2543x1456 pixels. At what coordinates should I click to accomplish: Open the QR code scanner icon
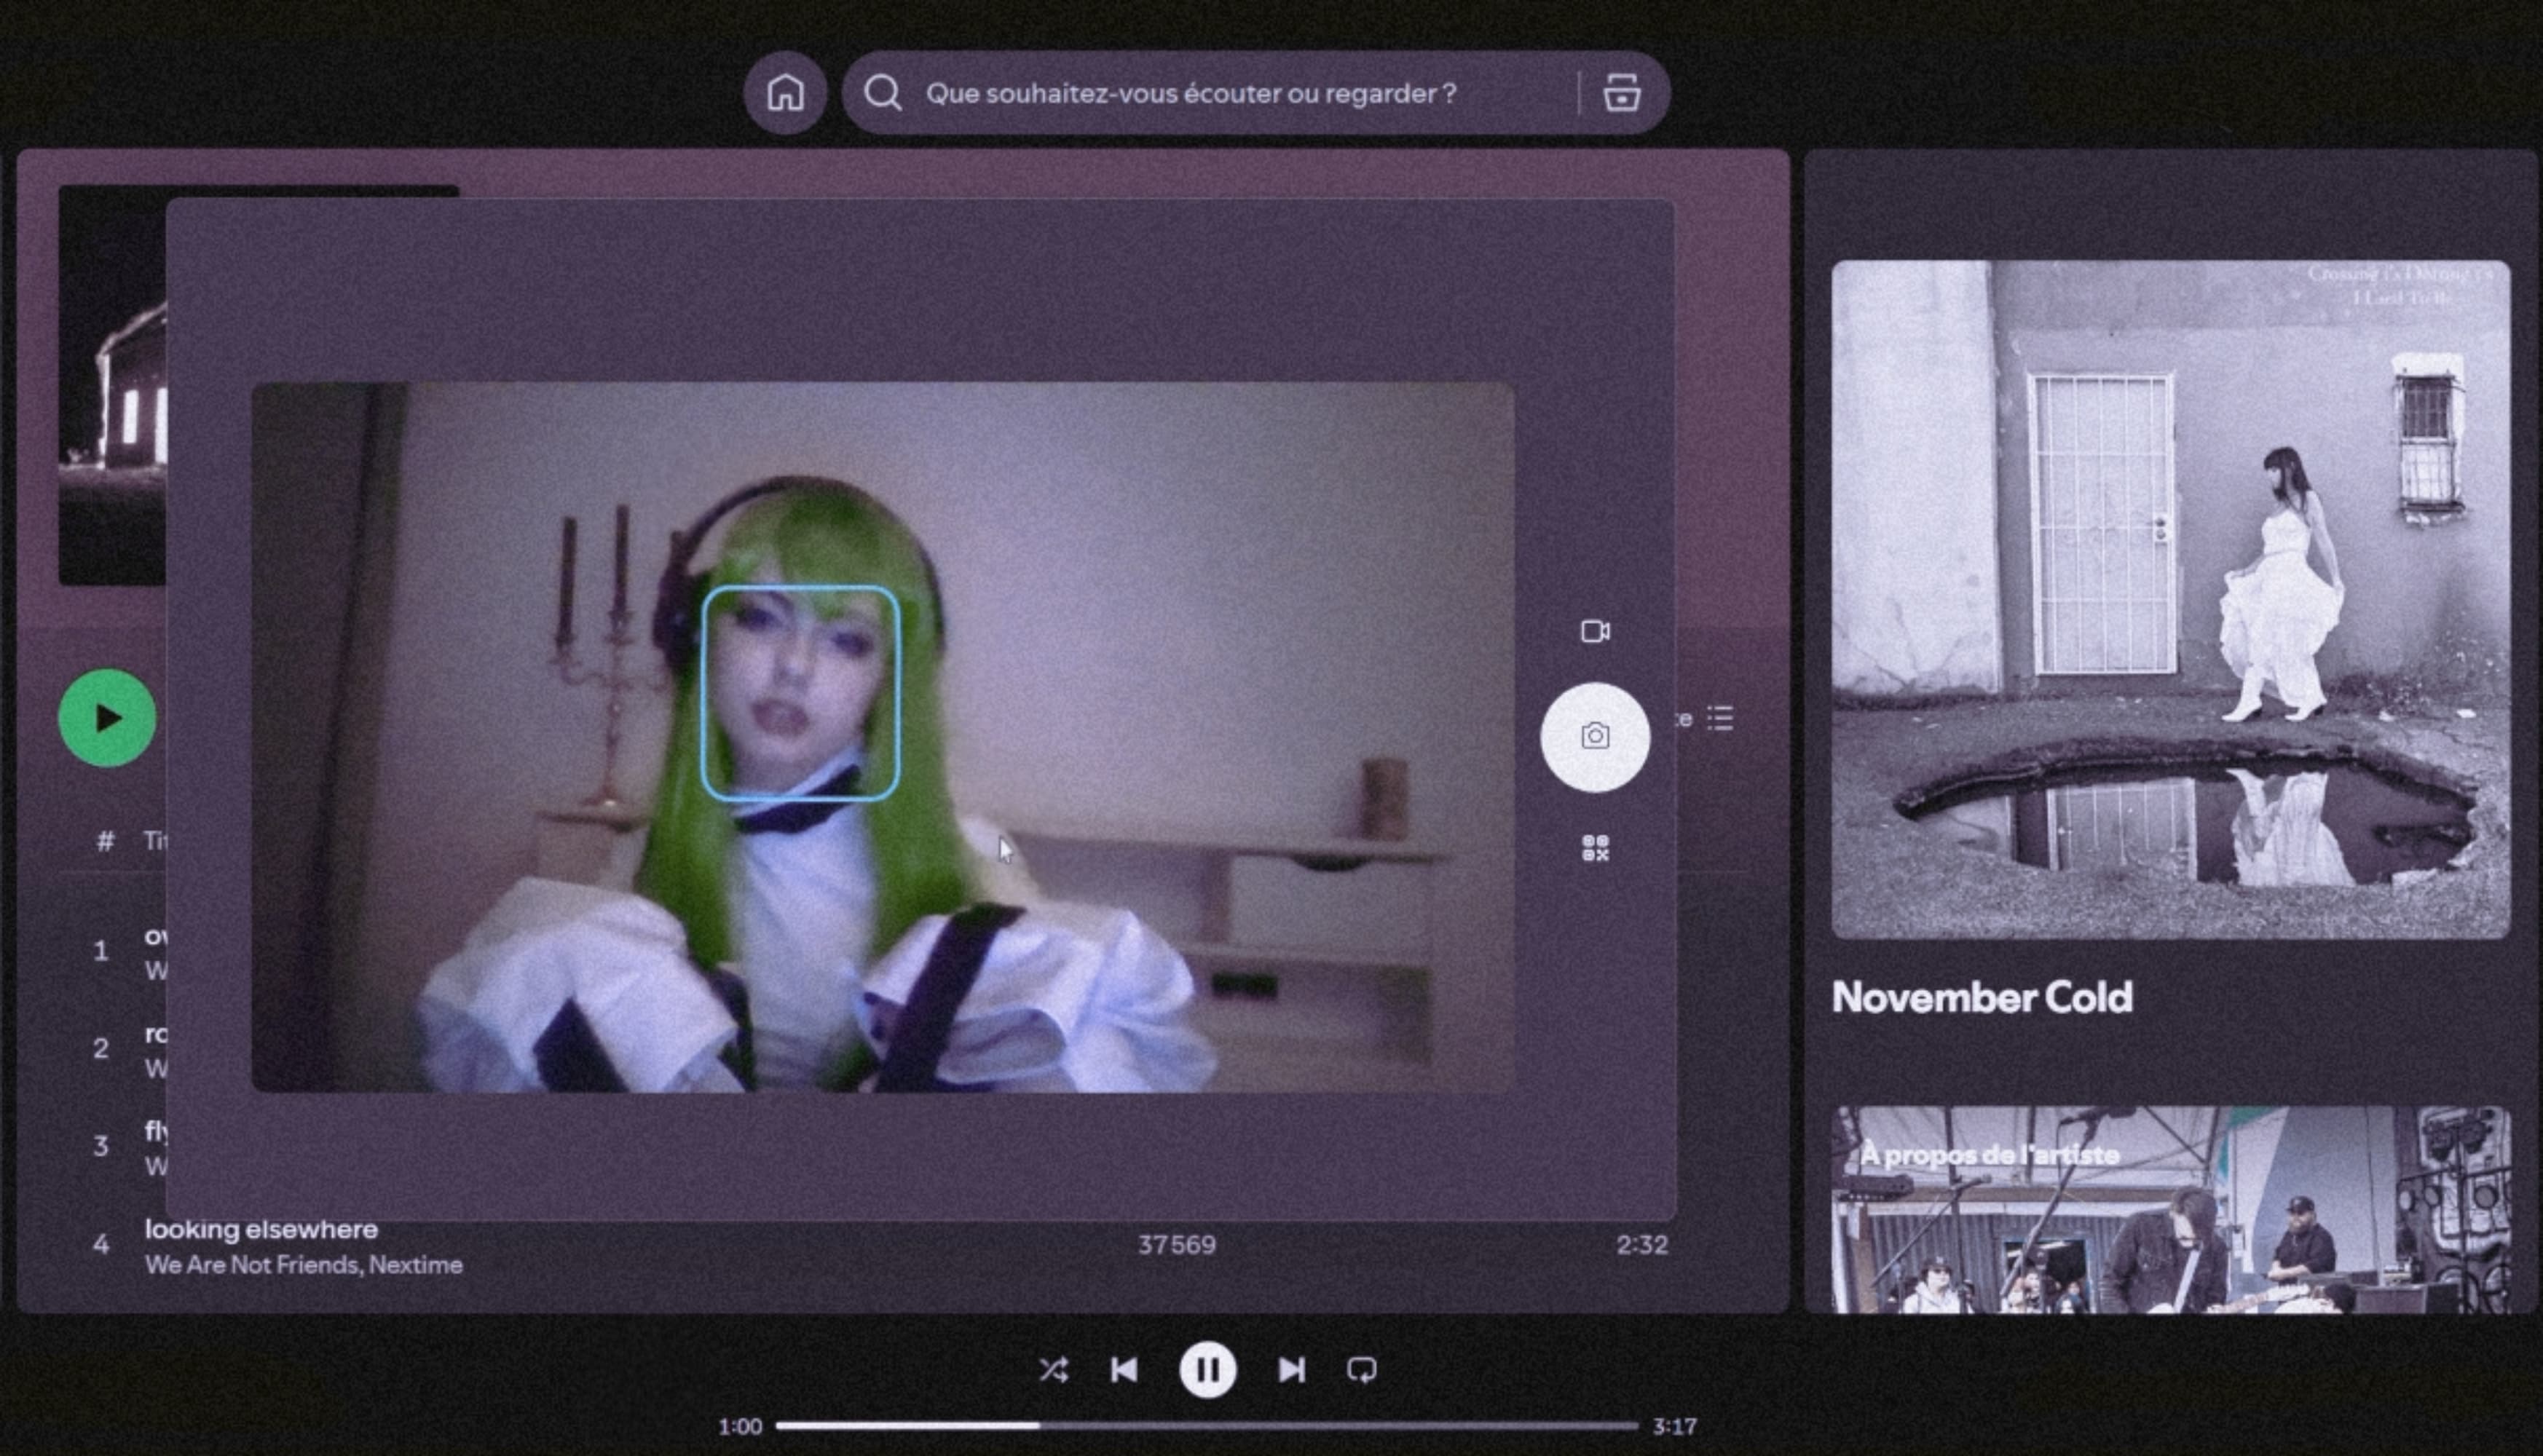coord(1595,848)
